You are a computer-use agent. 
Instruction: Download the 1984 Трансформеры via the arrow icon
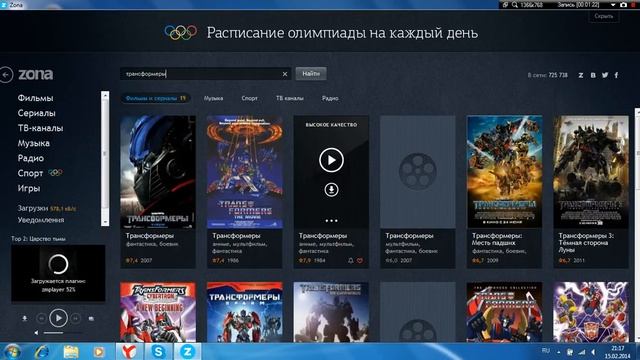331,190
